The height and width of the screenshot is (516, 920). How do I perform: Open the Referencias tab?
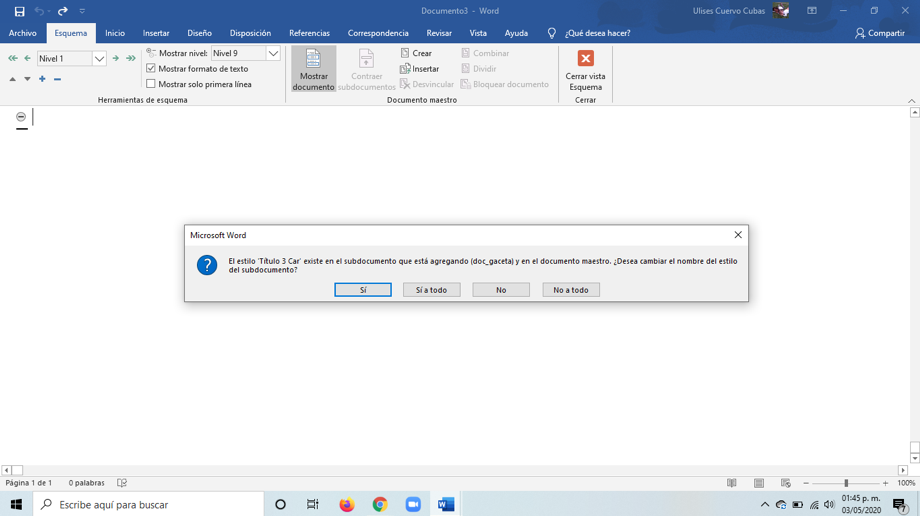pyautogui.click(x=309, y=33)
